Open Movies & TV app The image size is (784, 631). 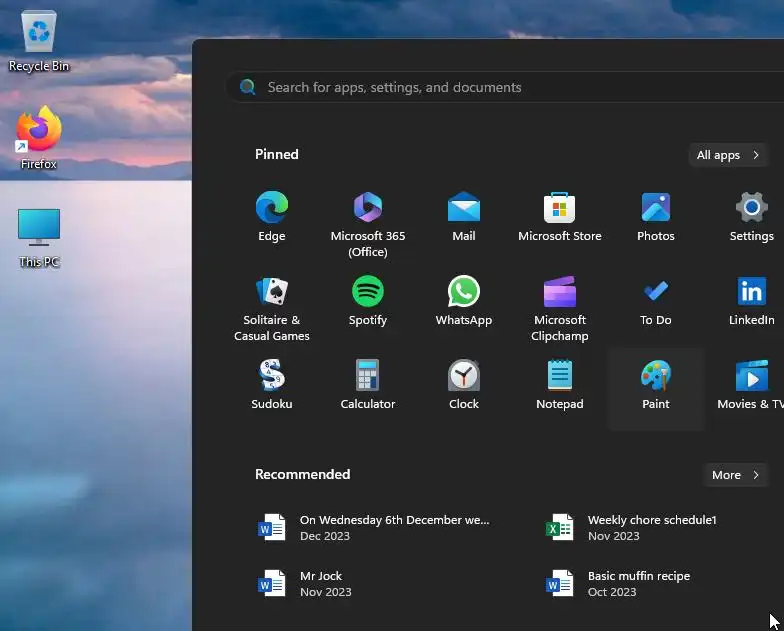[x=750, y=384]
